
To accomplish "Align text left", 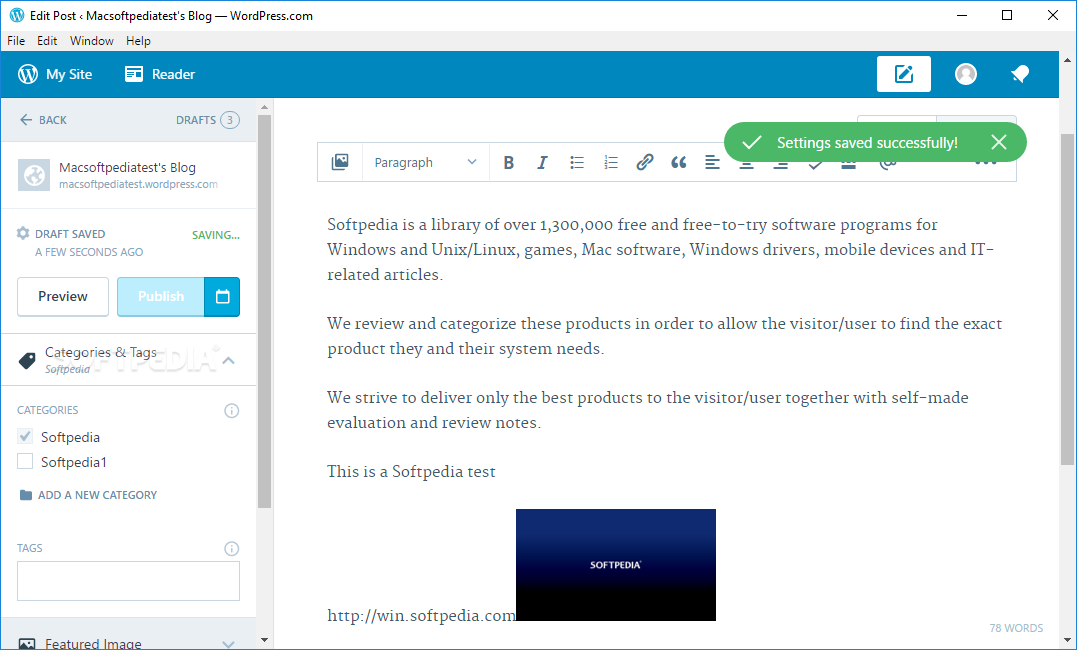I will [712, 162].
